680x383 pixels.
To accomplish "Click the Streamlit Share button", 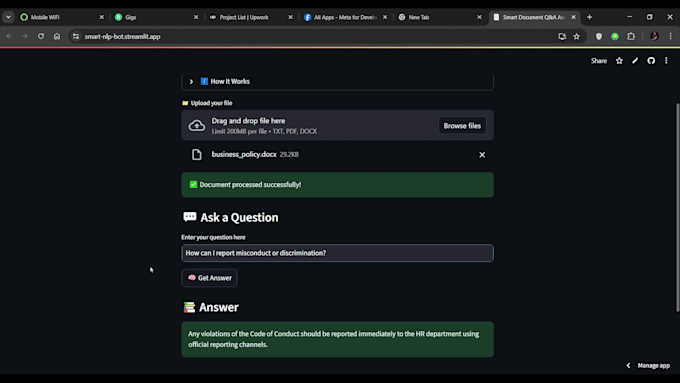I will click(x=598, y=61).
